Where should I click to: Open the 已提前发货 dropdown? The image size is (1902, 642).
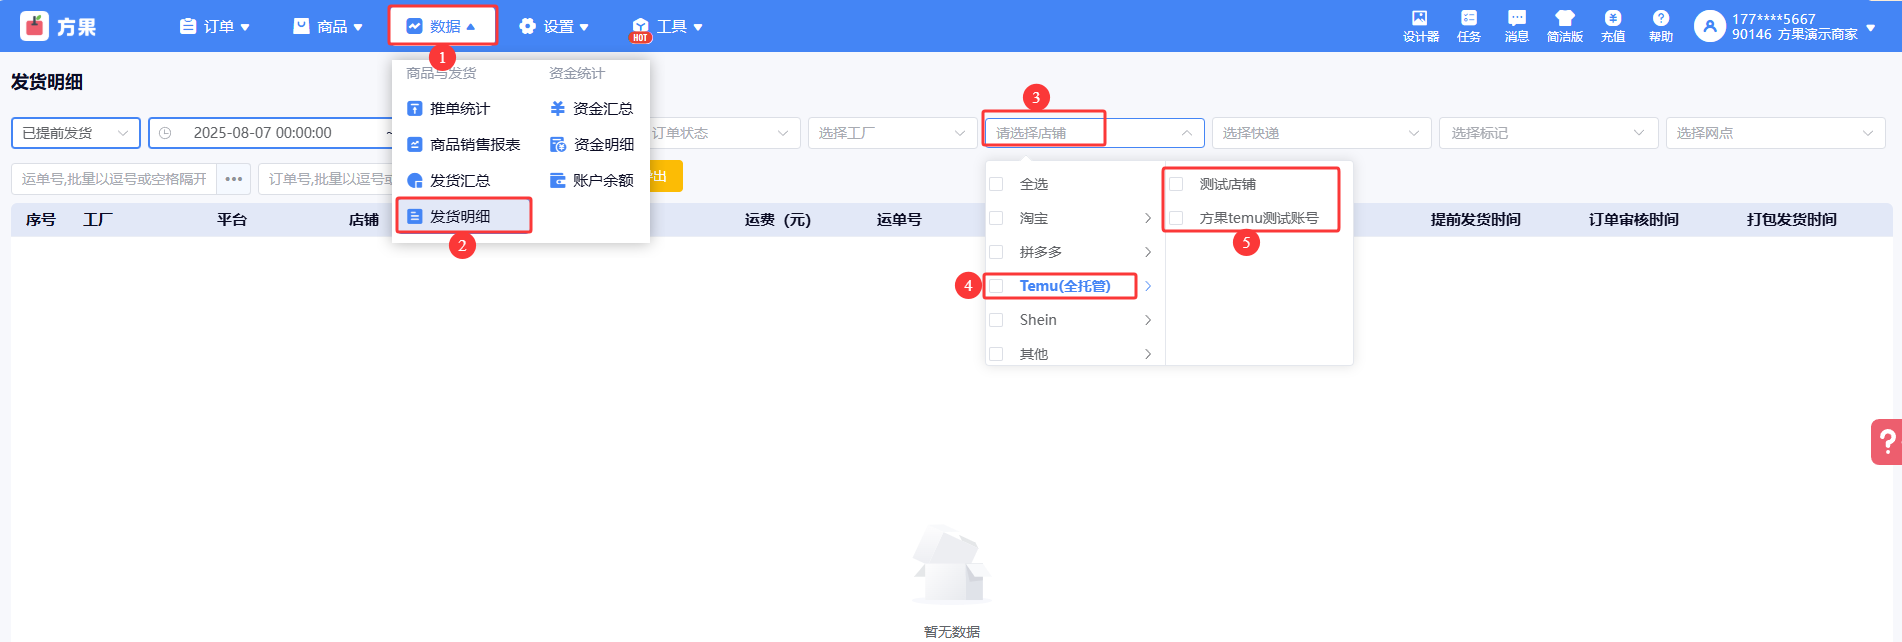(x=76, y=133)
